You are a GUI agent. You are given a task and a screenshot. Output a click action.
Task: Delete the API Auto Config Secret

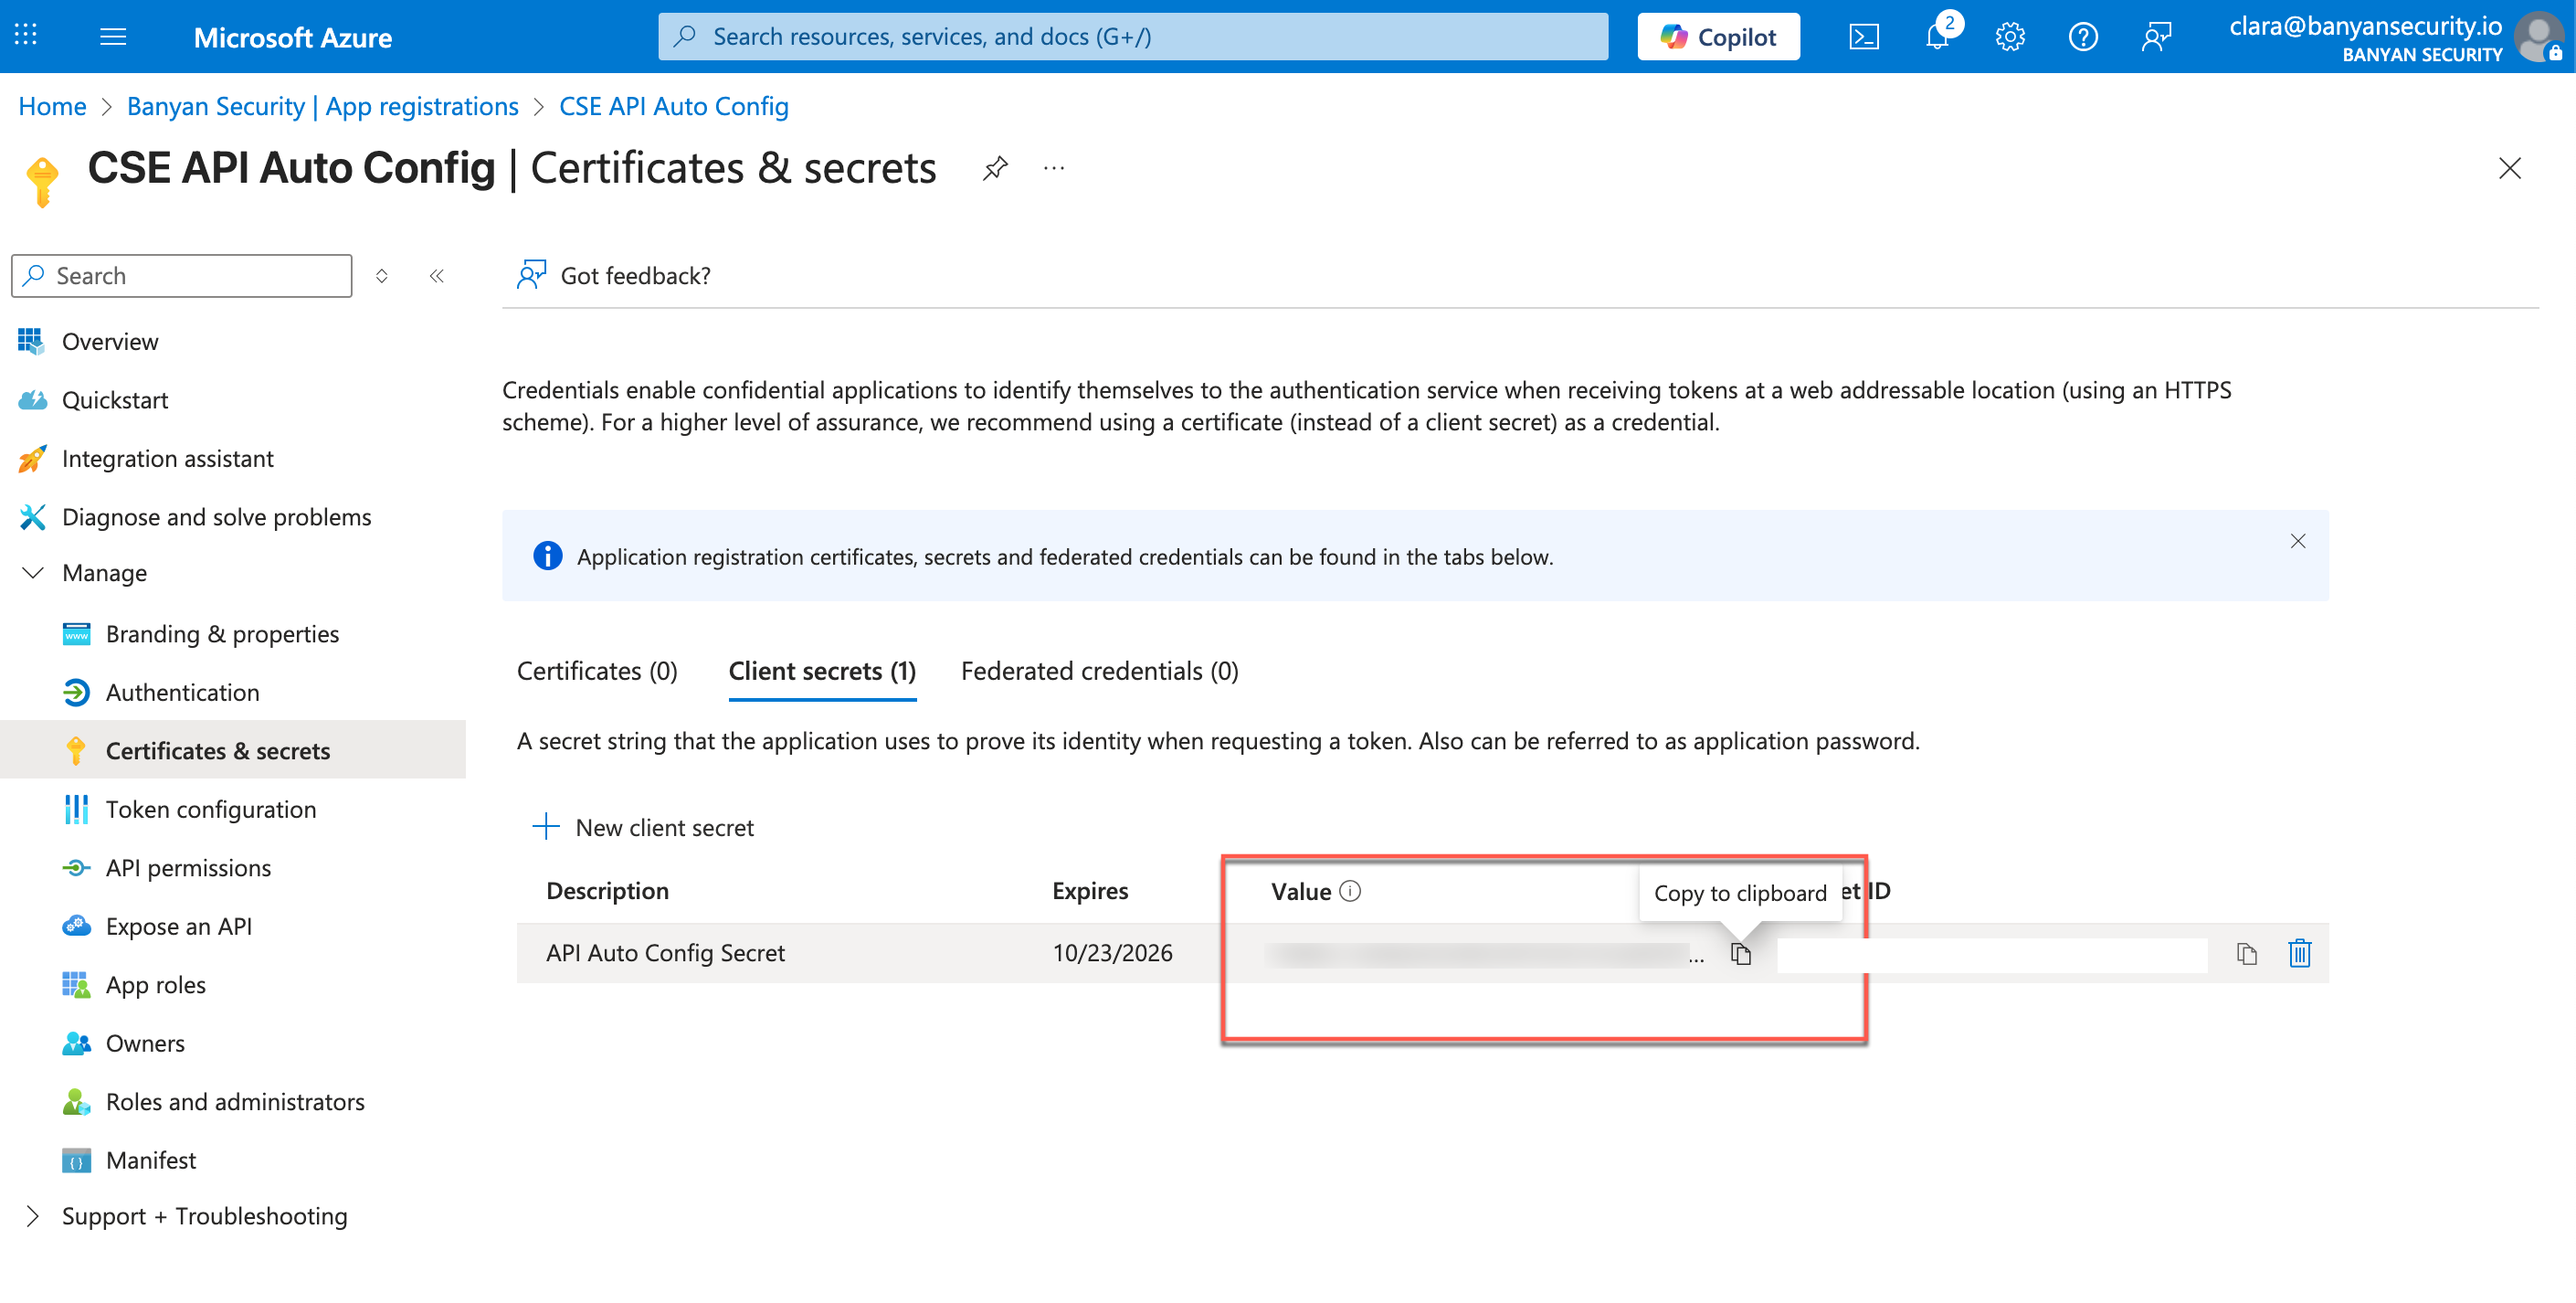click(x=2299, y=953)
